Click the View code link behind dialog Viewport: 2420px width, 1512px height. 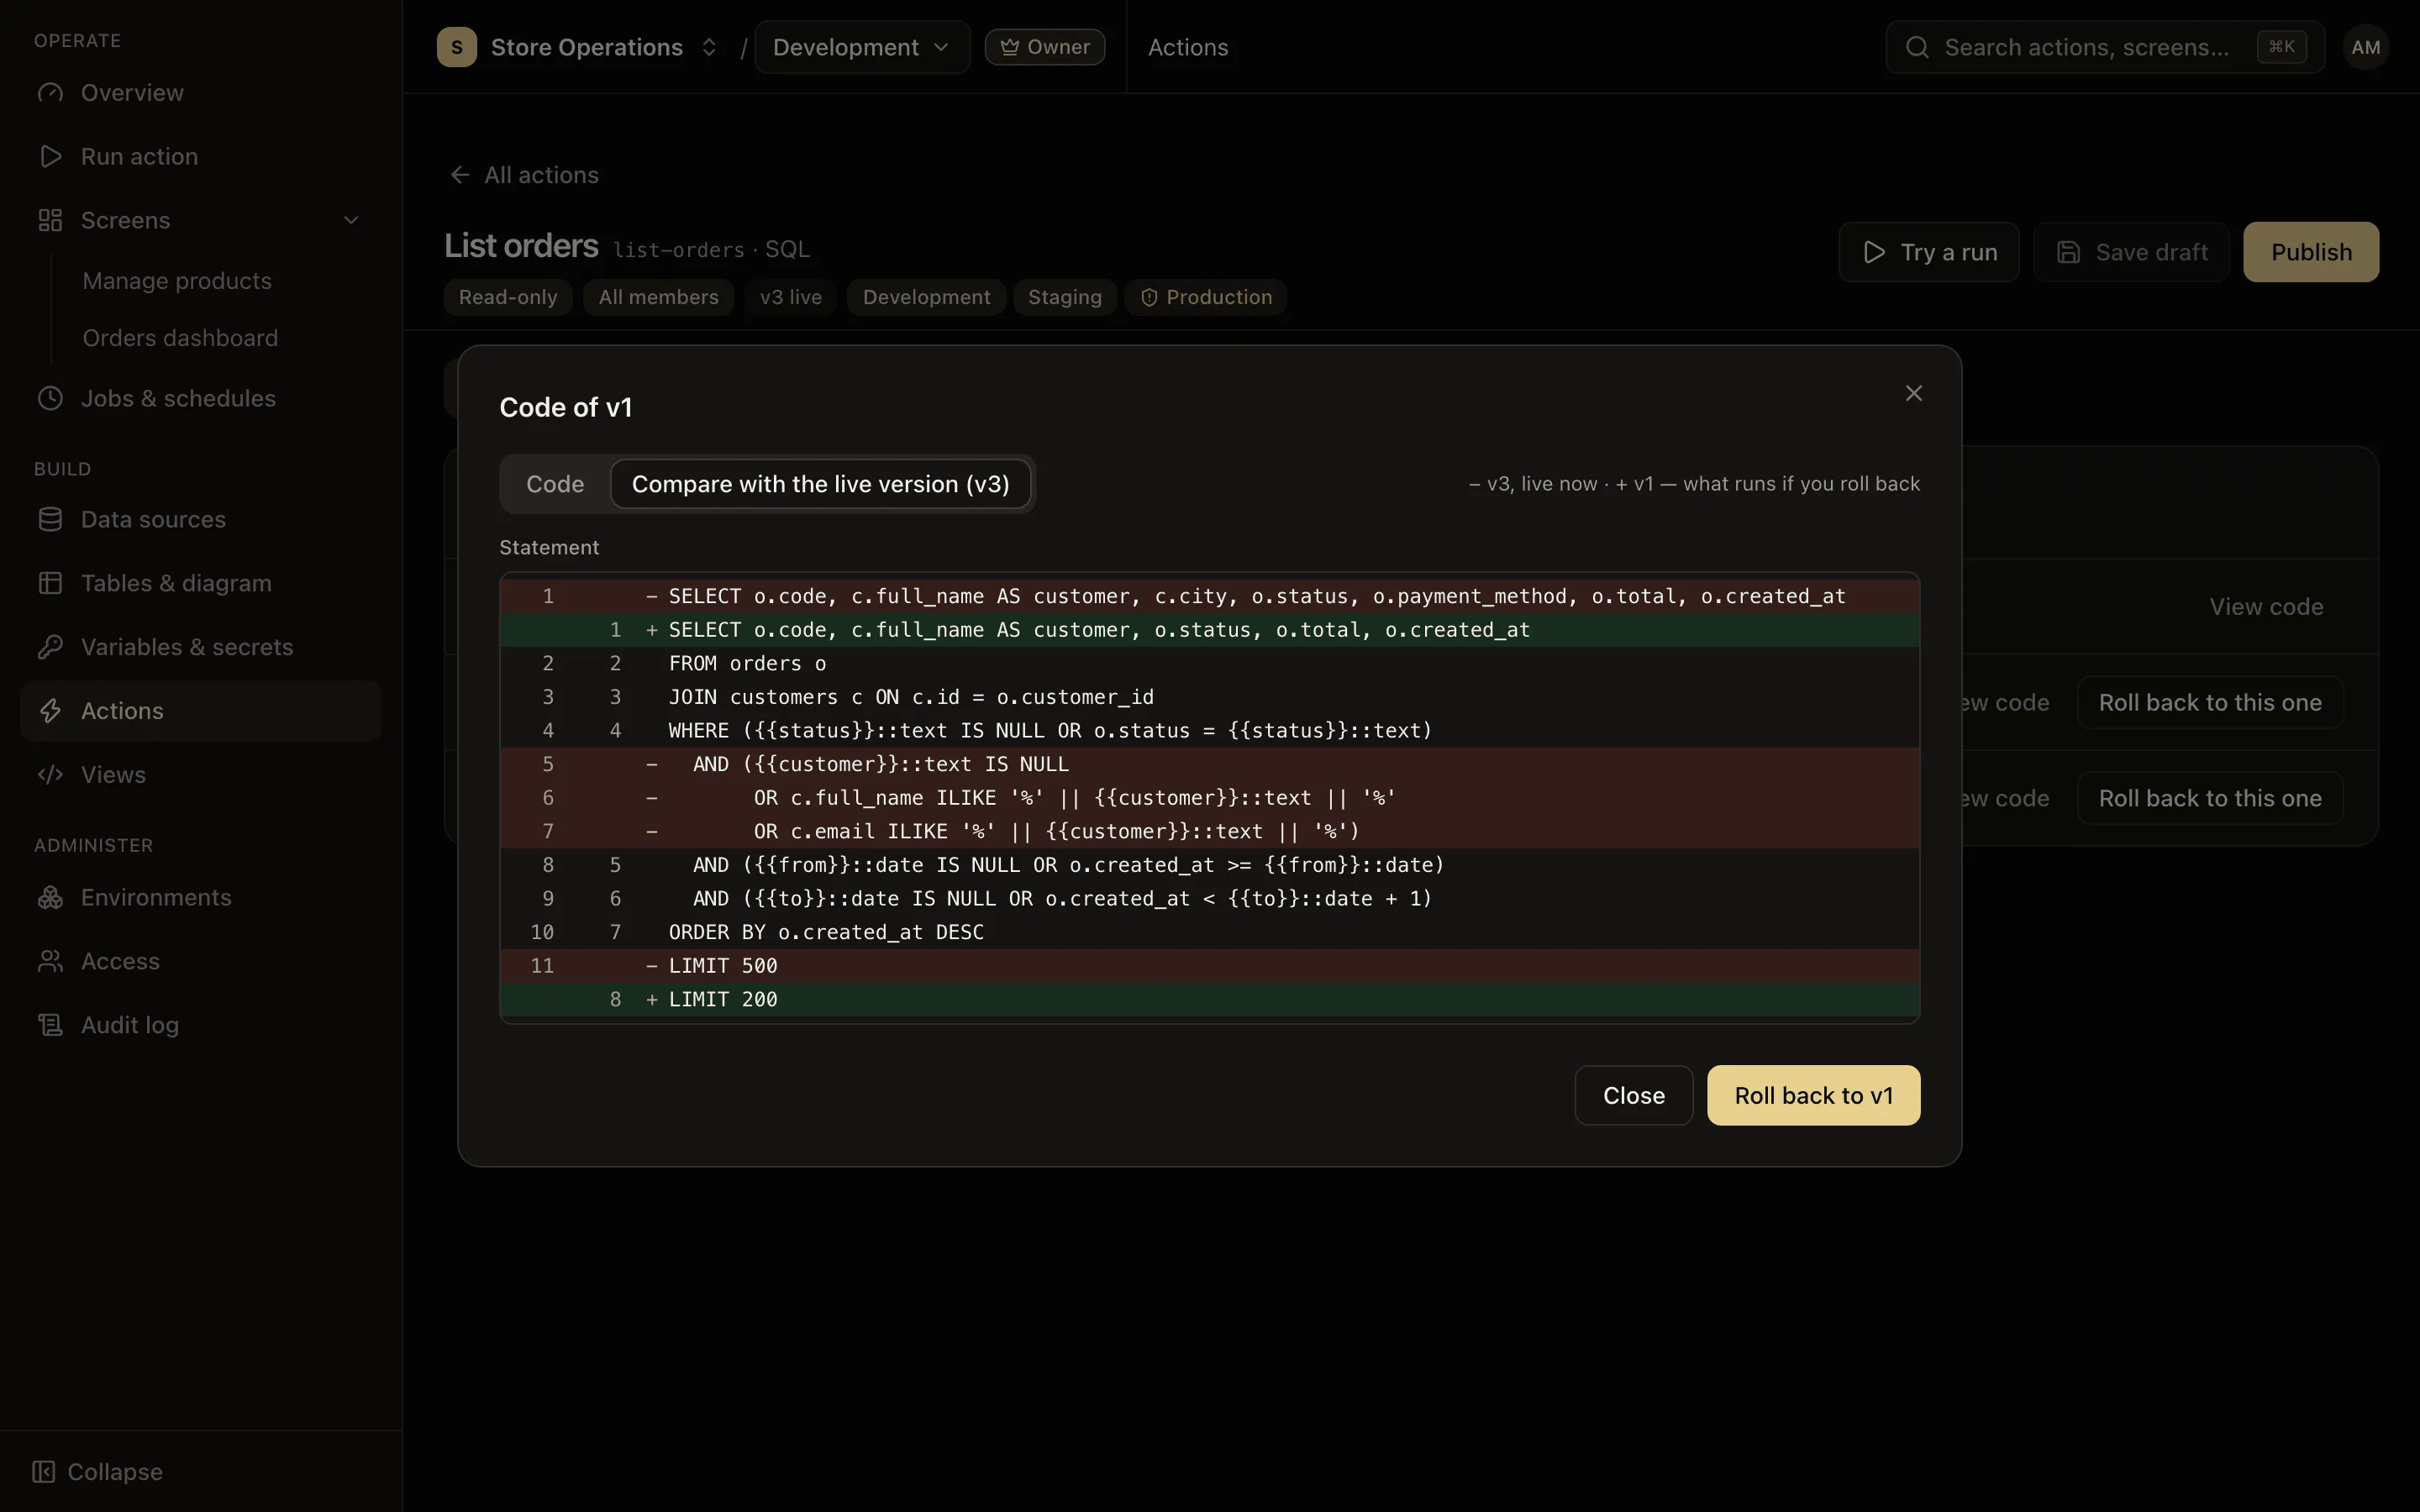[2266, 607]
